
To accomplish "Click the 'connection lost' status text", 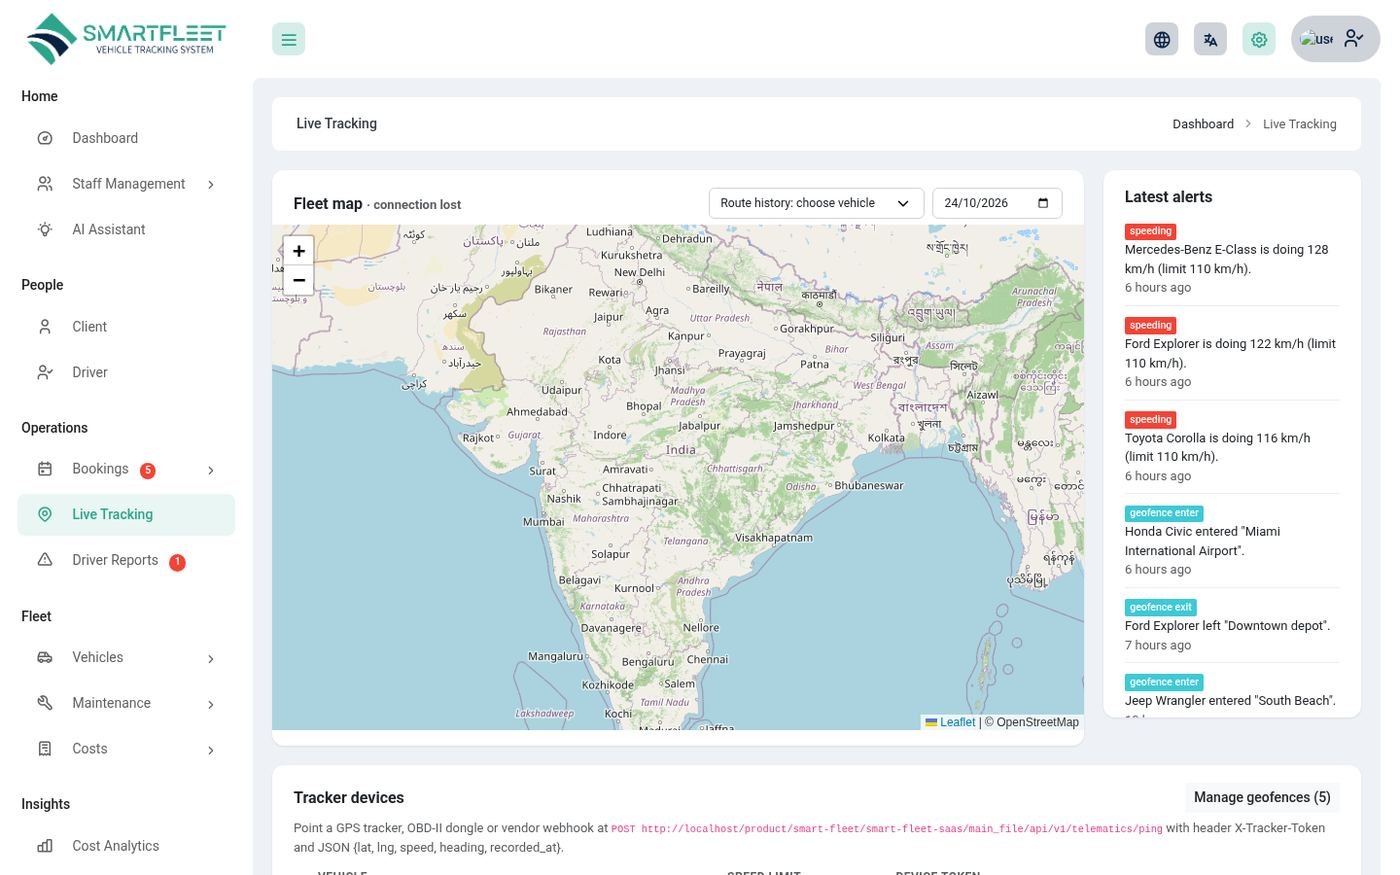I will coord(417,205).
